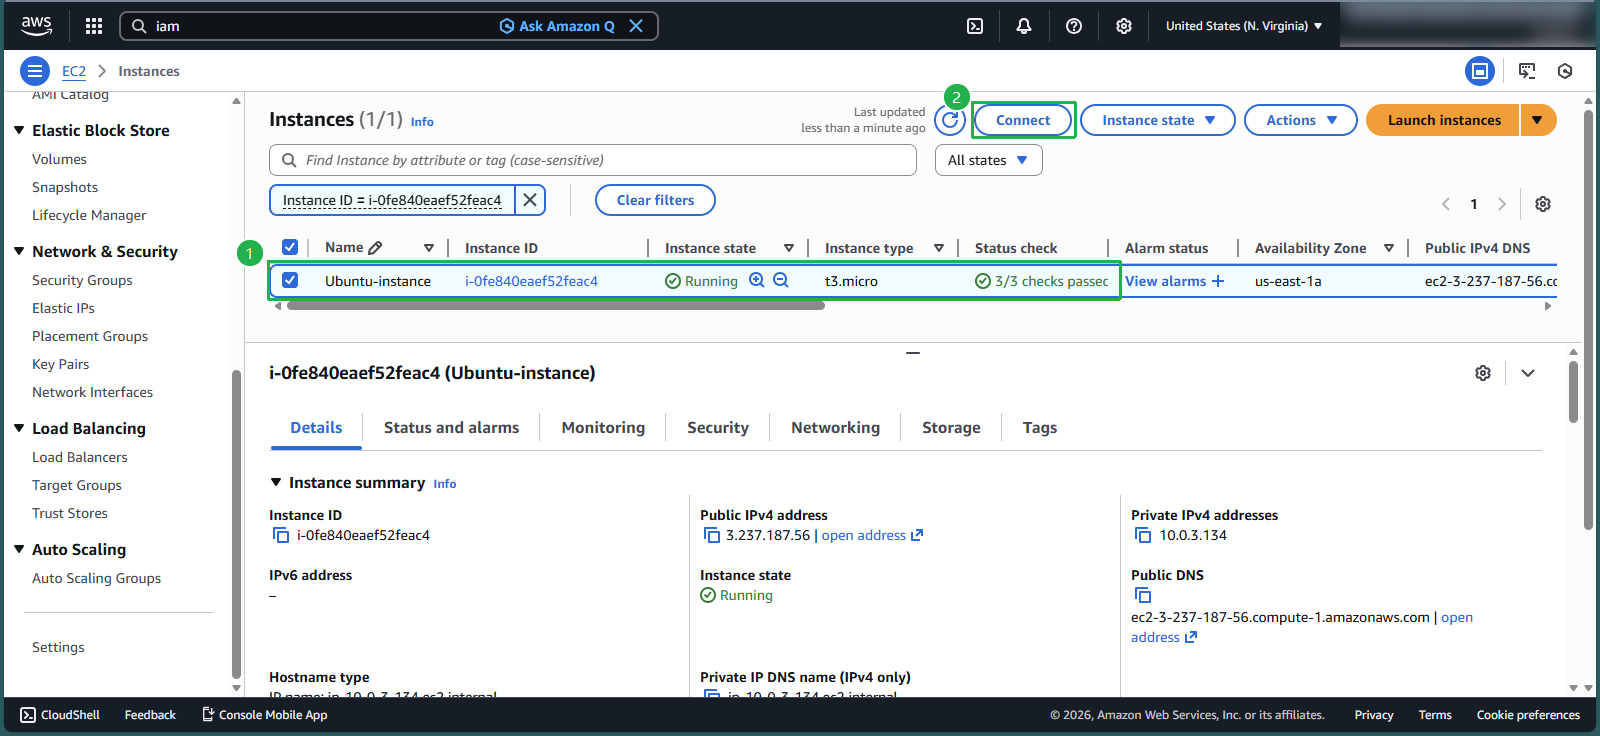Click Clear filters button
Screen dimensions: 1600x736
pos(655,200)
